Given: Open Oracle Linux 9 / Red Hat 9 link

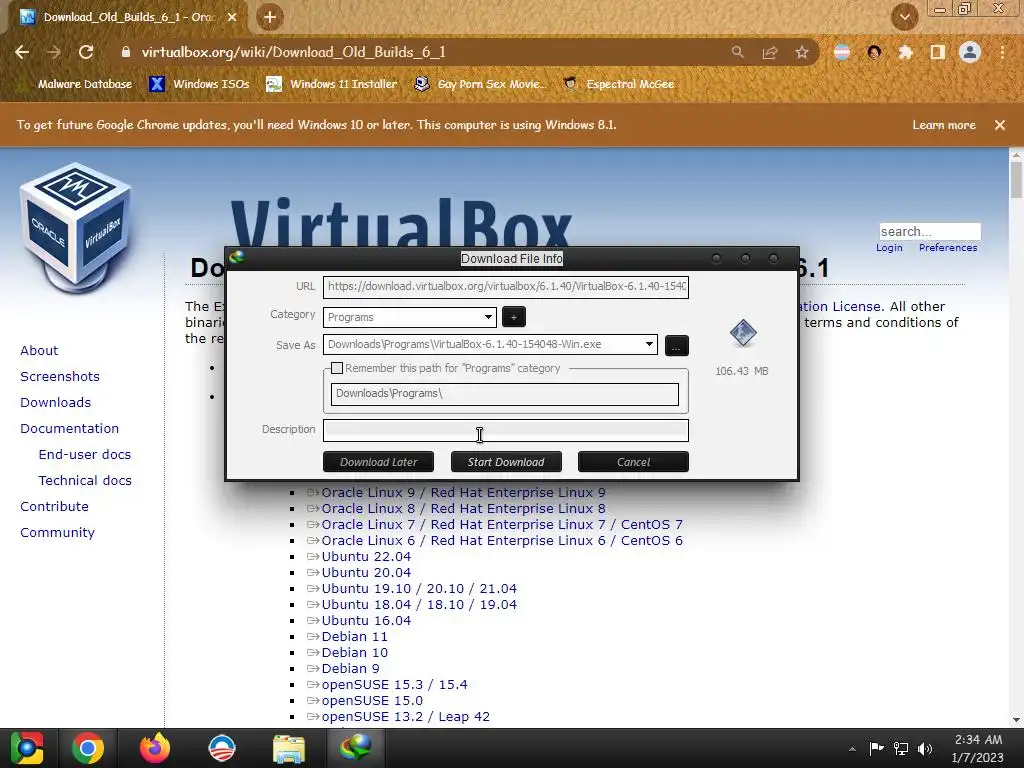Looking at the screenshot, I should point(463,493).
